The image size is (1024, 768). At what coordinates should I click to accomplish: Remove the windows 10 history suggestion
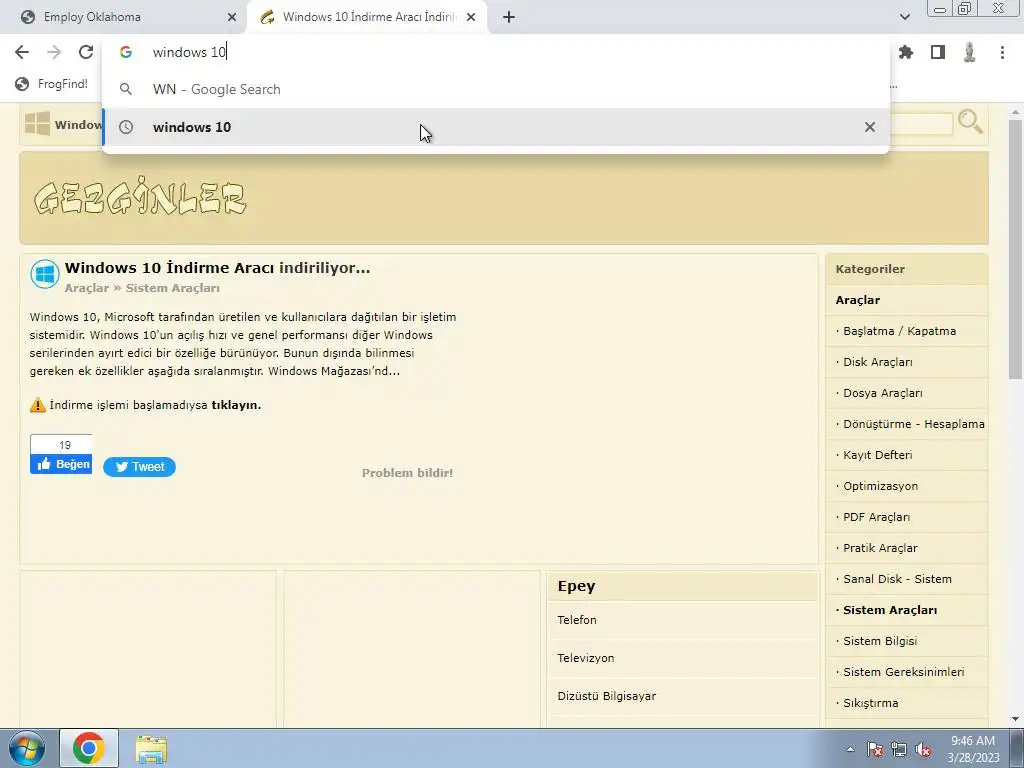(x=870, y=127)
